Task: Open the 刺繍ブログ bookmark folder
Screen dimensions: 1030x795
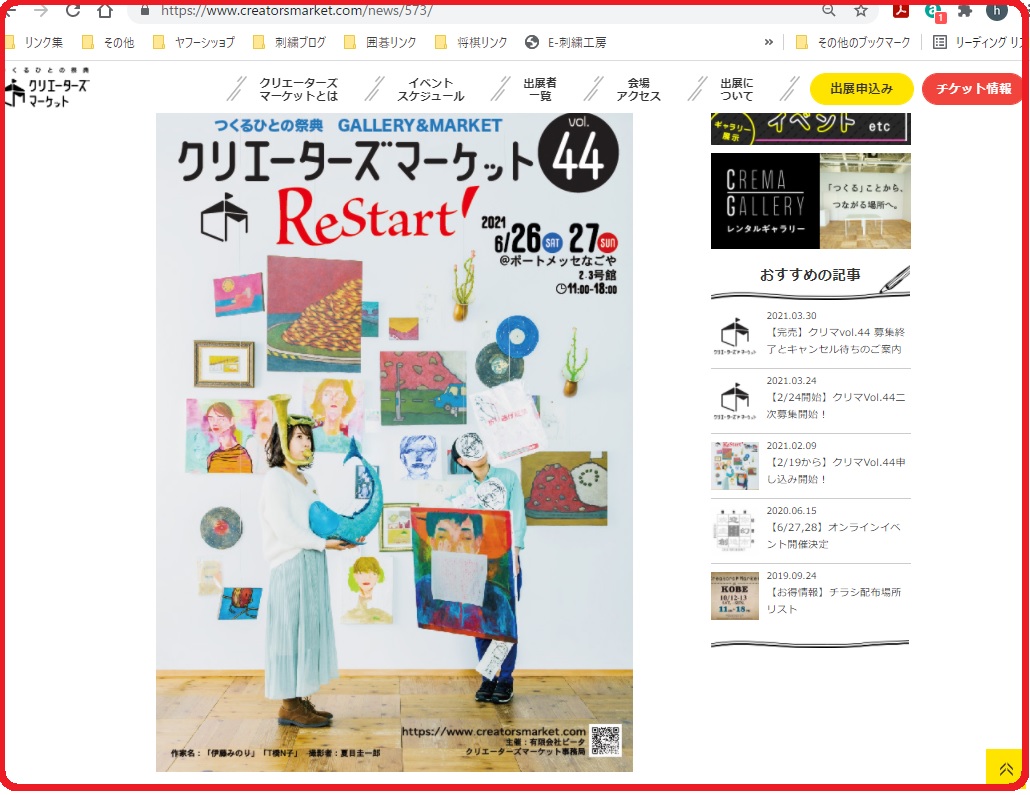Action: pos(290,43)
